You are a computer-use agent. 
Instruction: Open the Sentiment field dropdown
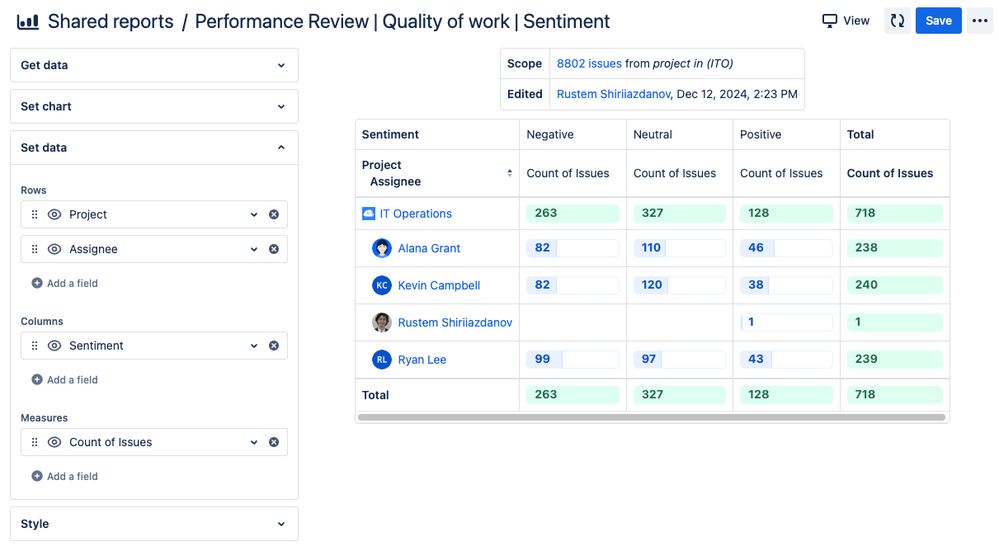pyautogui.click(x=254, y=346)
